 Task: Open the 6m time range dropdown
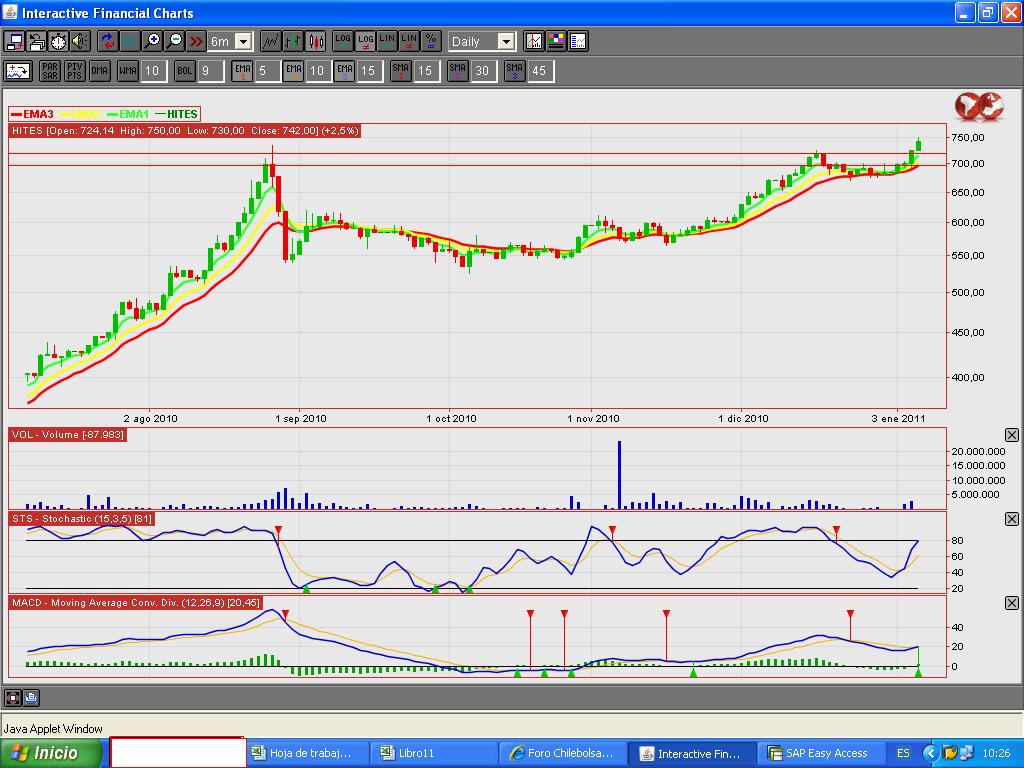tap(242, 41)
